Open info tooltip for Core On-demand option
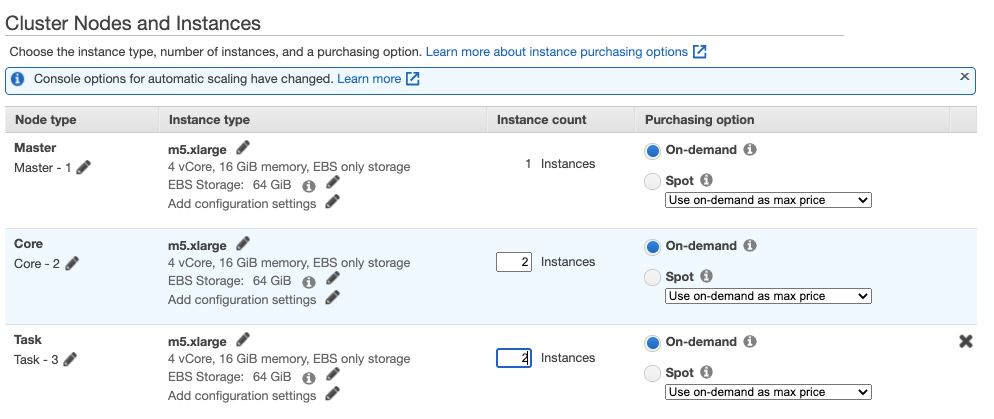Screen dimensions: 994x419 tap(750, 246)
